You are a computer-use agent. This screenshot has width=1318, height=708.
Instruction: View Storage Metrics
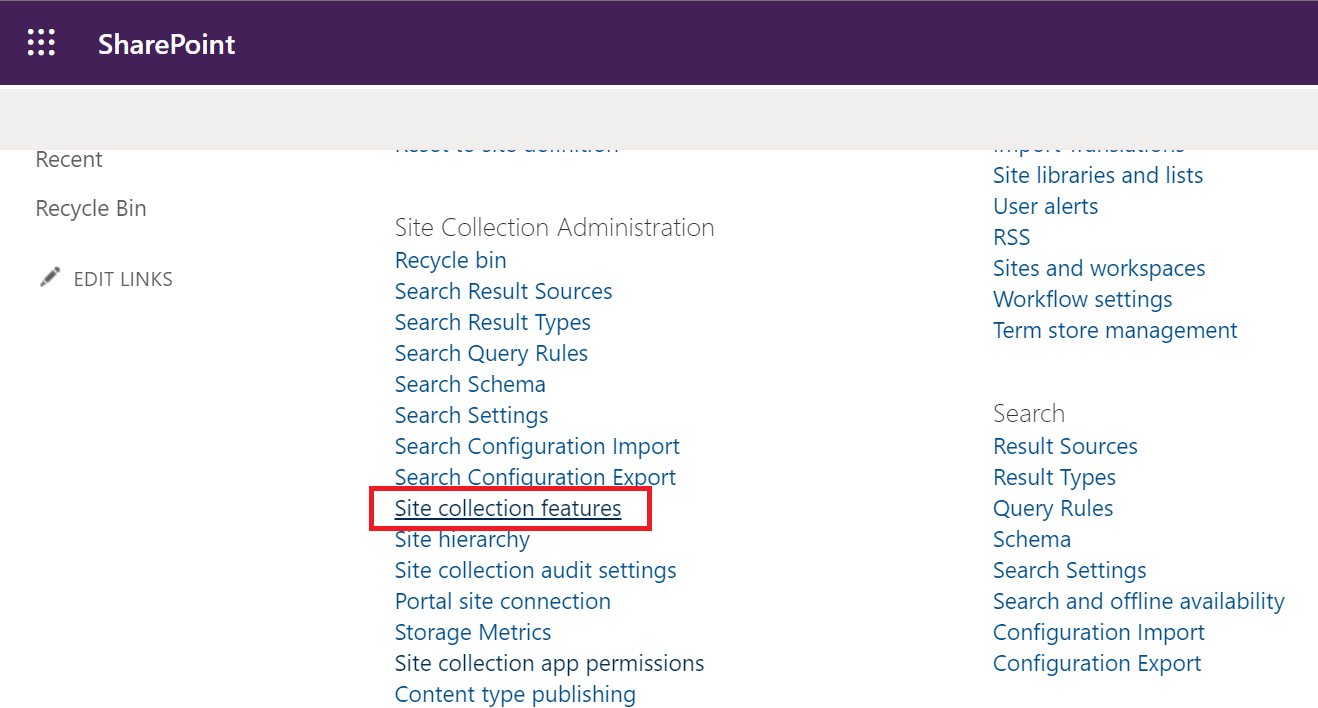click(473, 632)
